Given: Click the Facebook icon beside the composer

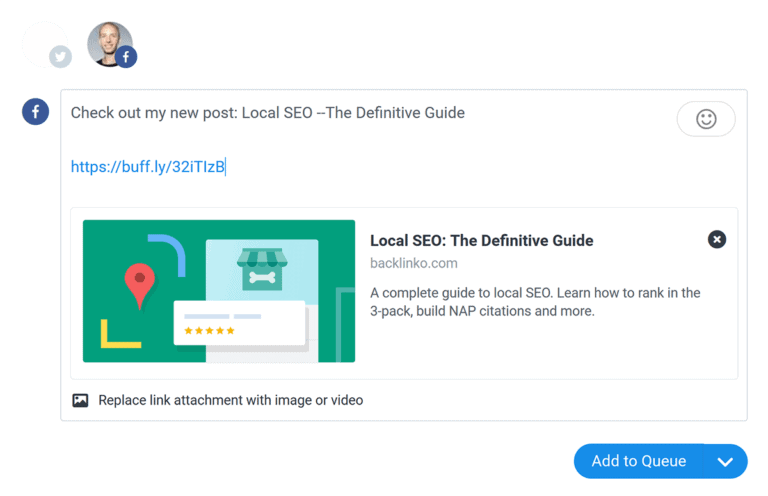Looking at the screenshot, I should [36, 112].
